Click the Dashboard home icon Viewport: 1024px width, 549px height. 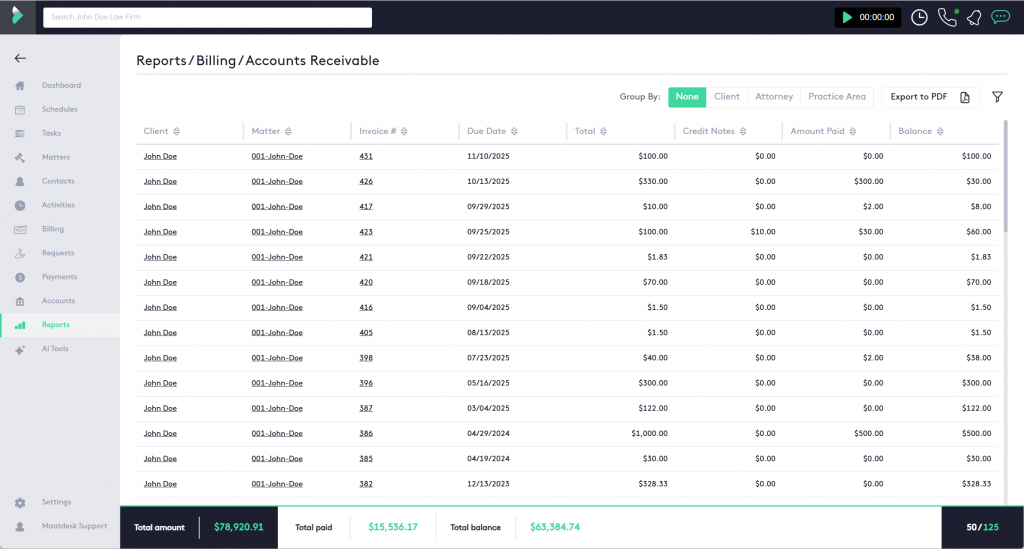pos(20,86)
